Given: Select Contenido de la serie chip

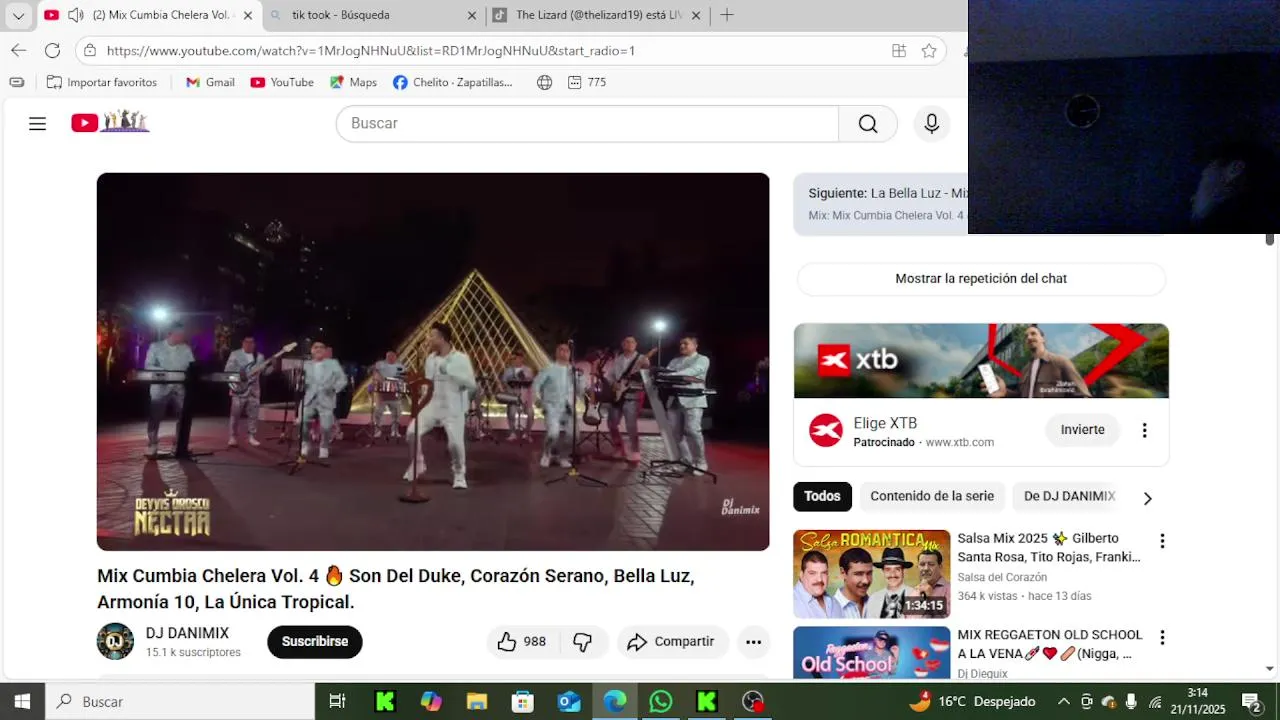Looking at the screenshot, I should (932, 496).
